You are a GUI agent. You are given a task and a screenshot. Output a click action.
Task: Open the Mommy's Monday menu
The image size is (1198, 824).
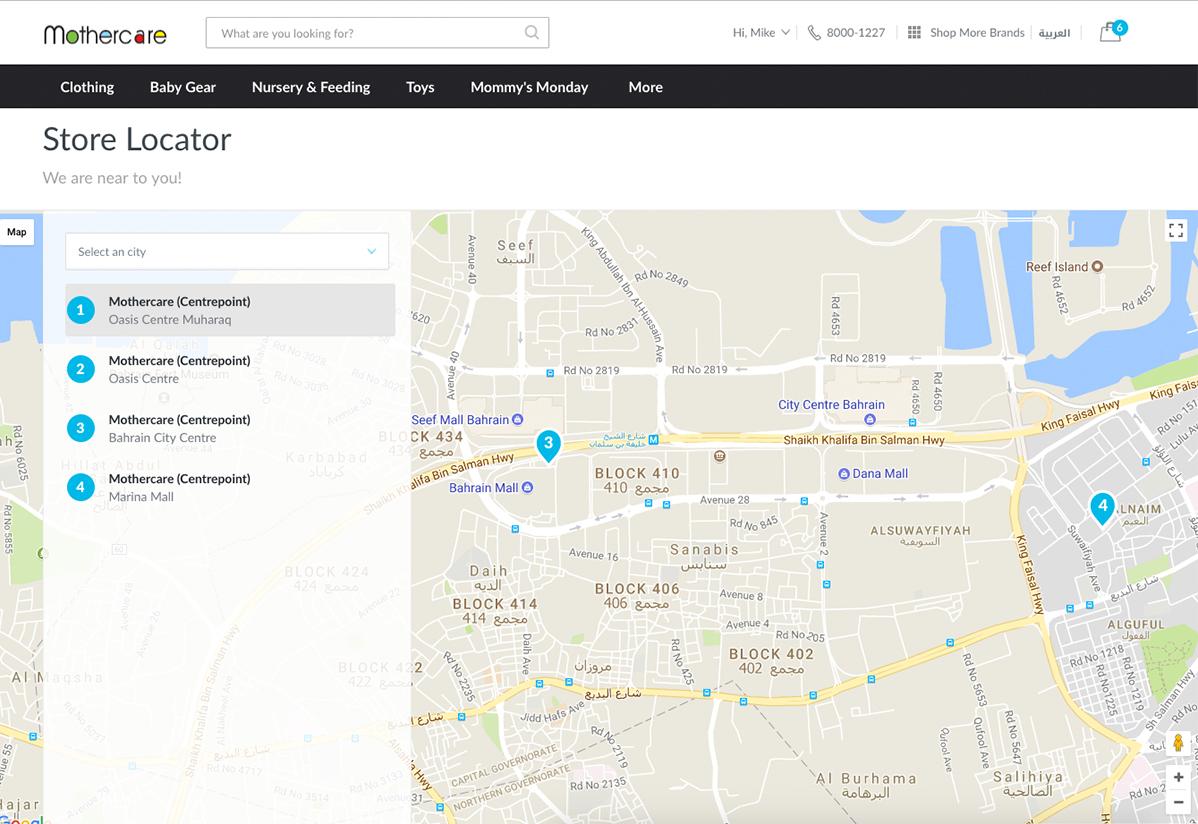[x=529, y=87]
